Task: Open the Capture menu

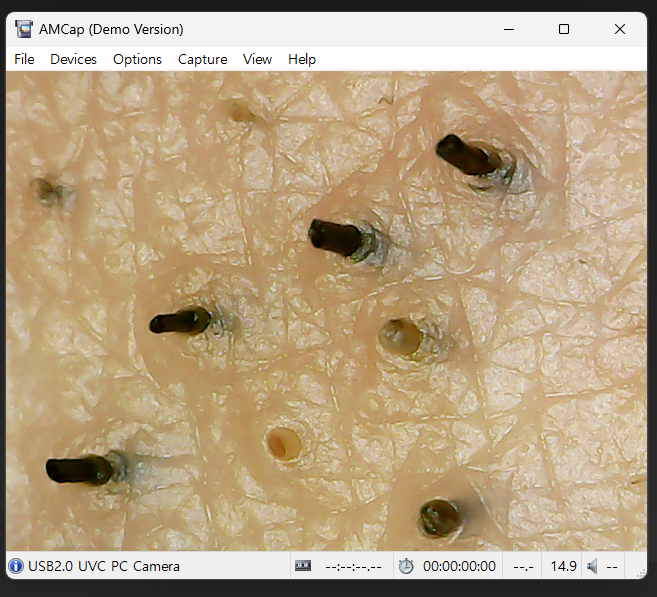Action: [202, 59]
